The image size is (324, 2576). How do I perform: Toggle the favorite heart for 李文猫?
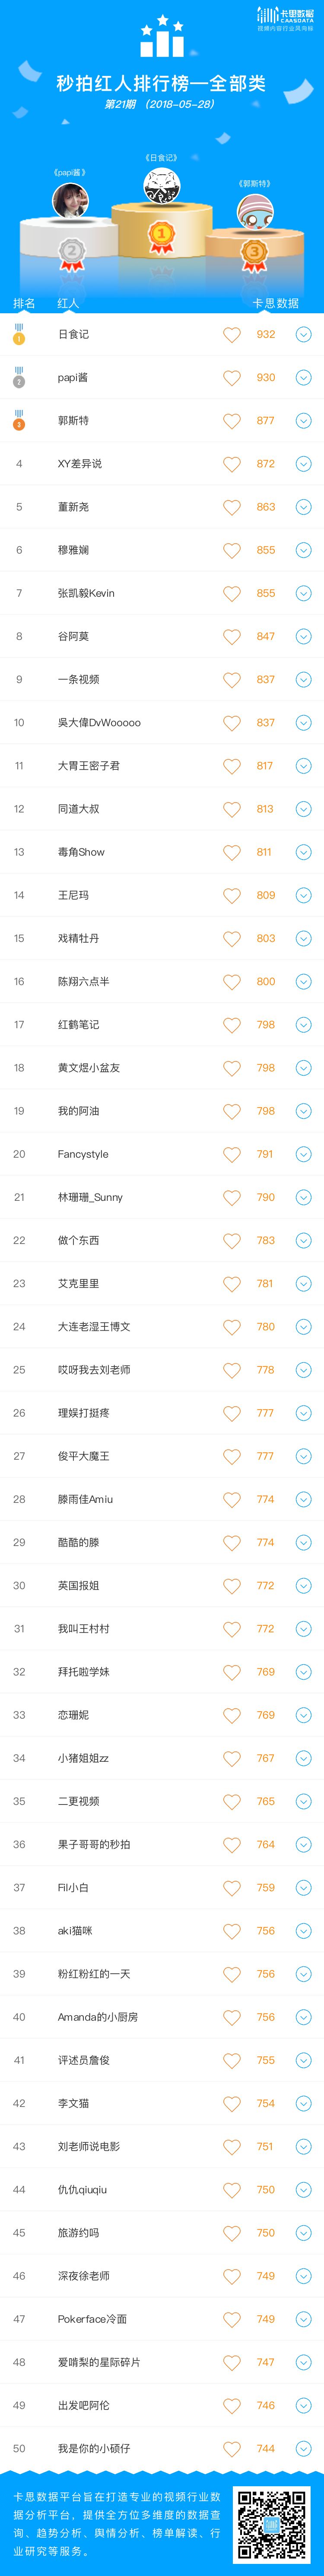pos(231,2103)
